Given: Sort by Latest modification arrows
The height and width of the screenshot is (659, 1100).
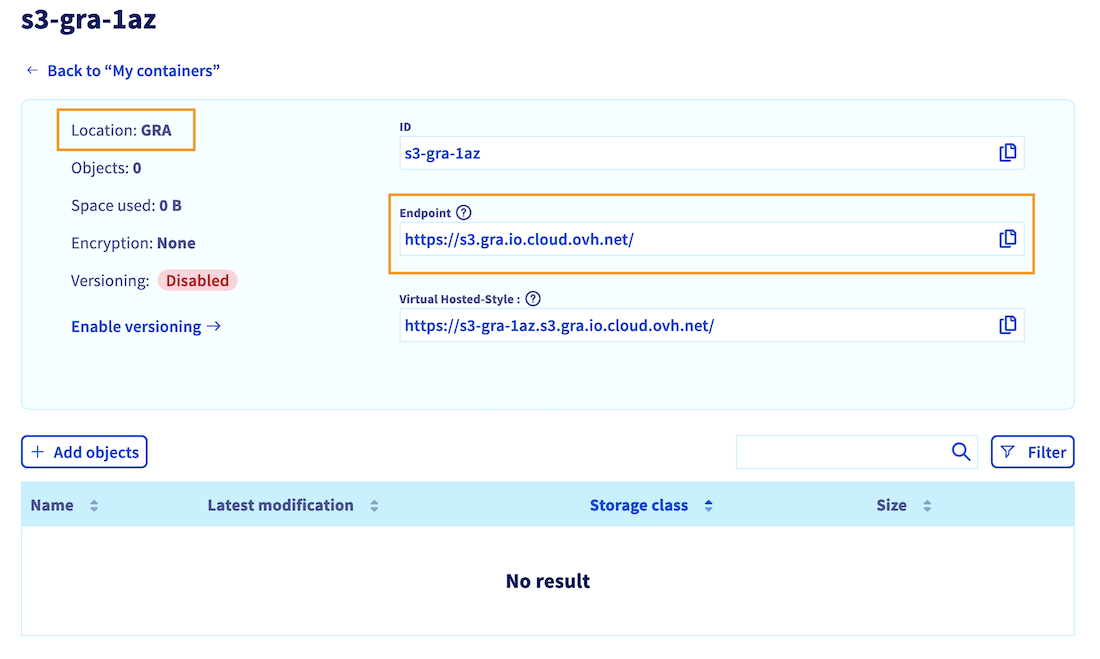Looking at the screenshot, I should click(x=374, y=506).
